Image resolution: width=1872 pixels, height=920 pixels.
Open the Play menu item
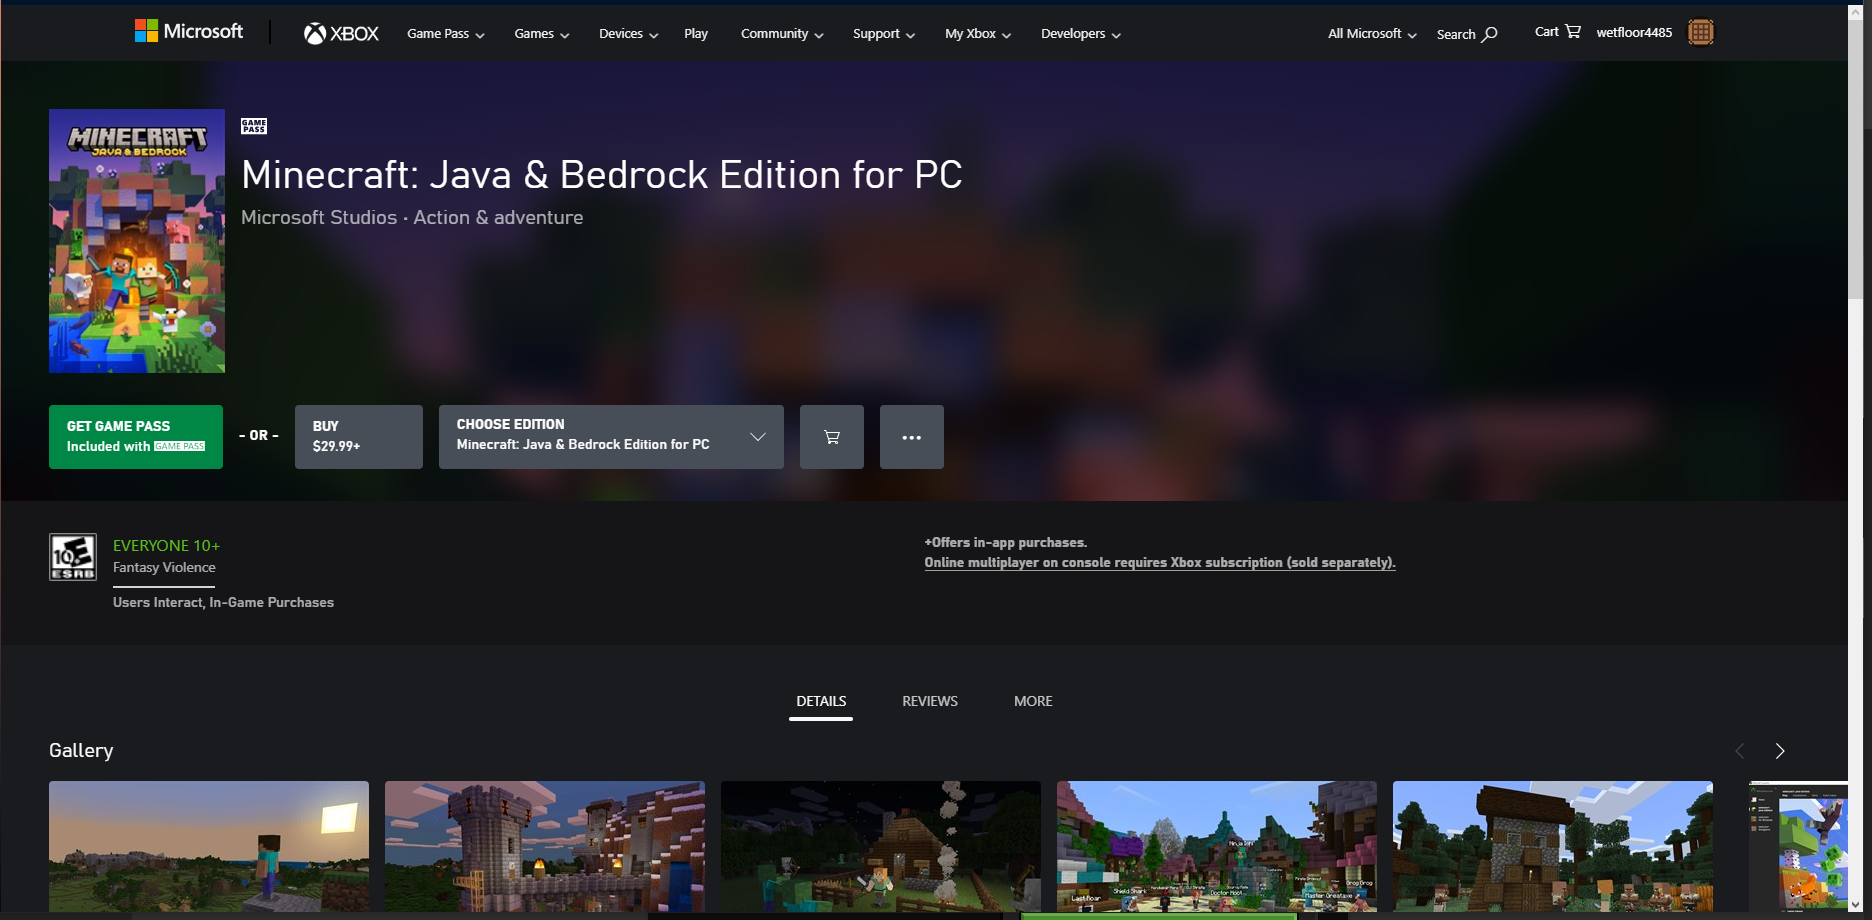[696, 34]
